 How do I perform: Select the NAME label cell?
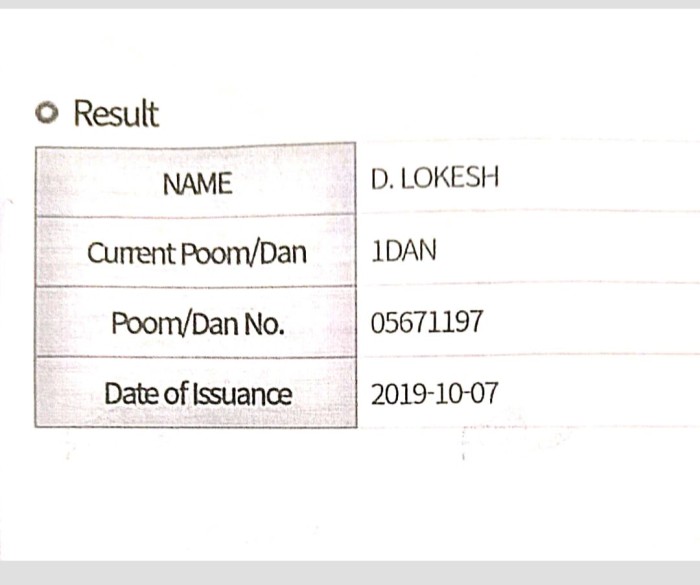[x=197, y=184]
